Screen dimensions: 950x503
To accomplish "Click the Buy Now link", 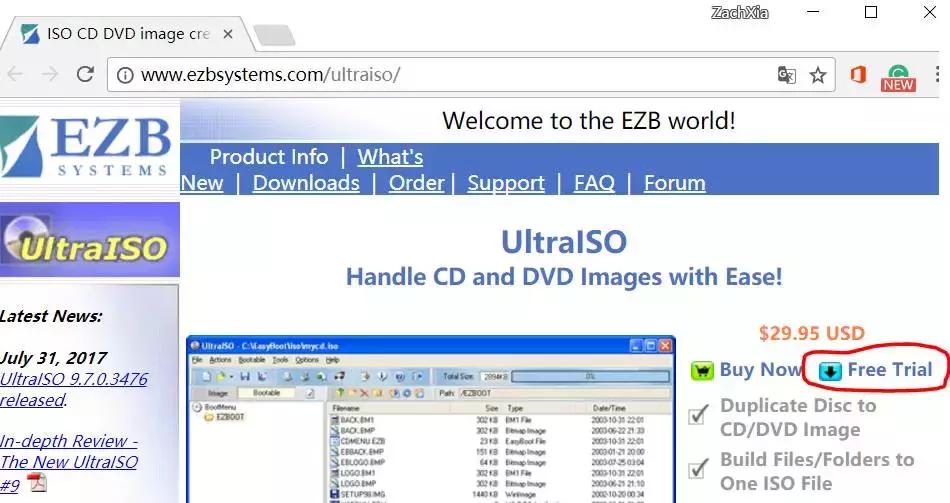I will pos(760,370).
